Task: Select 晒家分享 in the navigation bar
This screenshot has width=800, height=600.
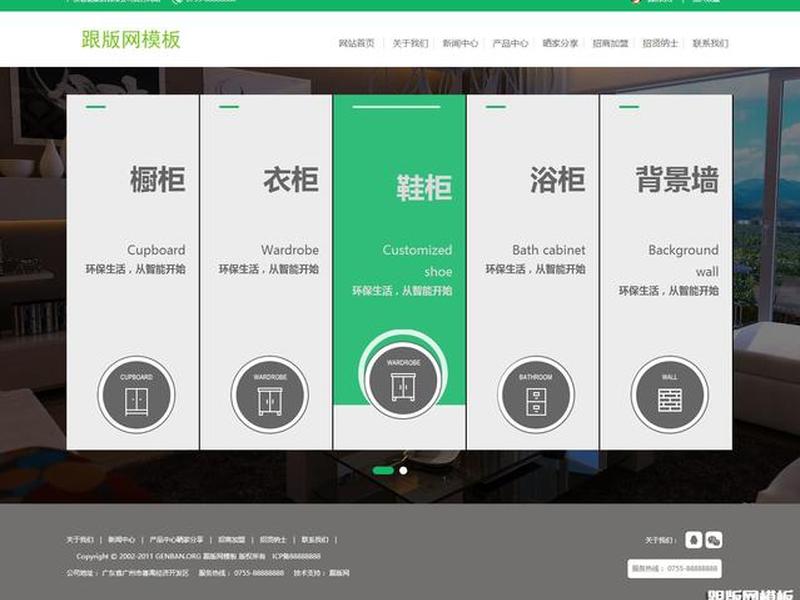Action: (x=560, y=43)
